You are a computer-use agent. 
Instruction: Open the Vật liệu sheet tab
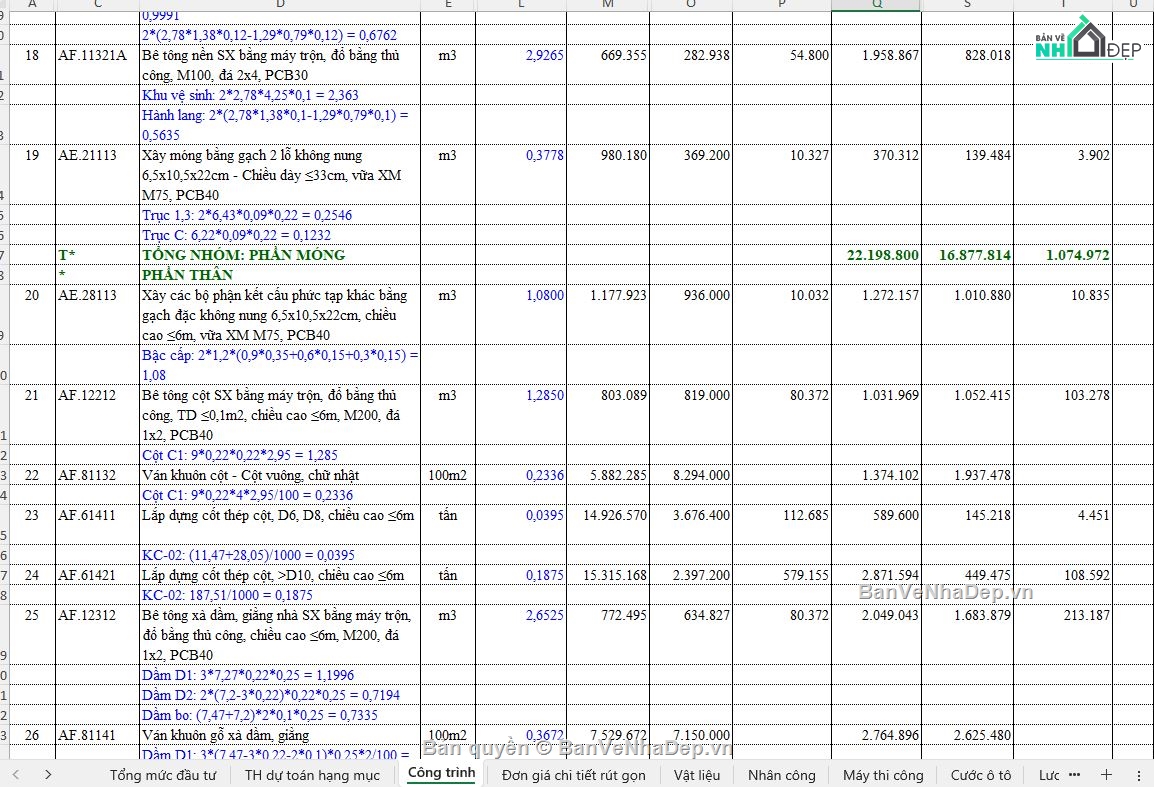pos(696,774)
